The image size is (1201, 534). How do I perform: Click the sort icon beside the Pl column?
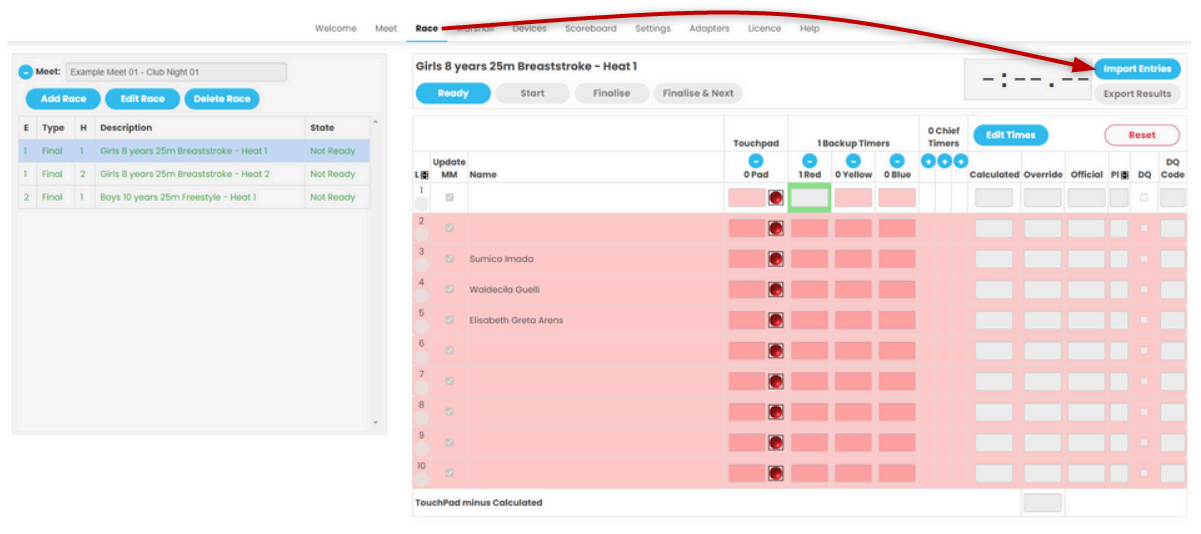click(1124, 175)
